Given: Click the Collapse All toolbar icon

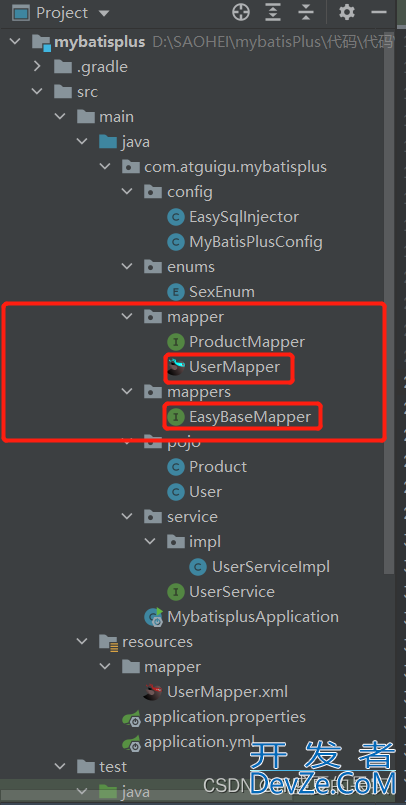Looking at the screenshot, I should coord(306,12).
